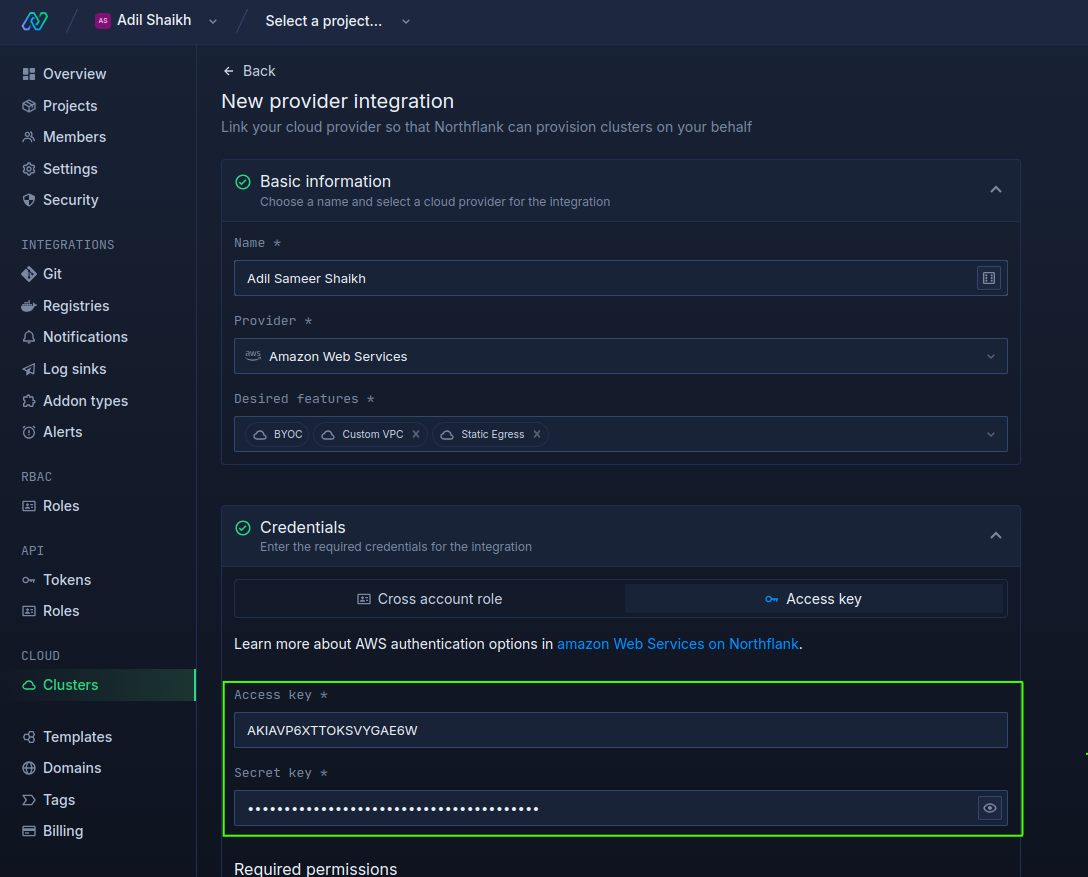Open the amazon Web Services on Northflank link
Screen dimensions: 1088x877
pyautogui.click(x=677, y=643)
